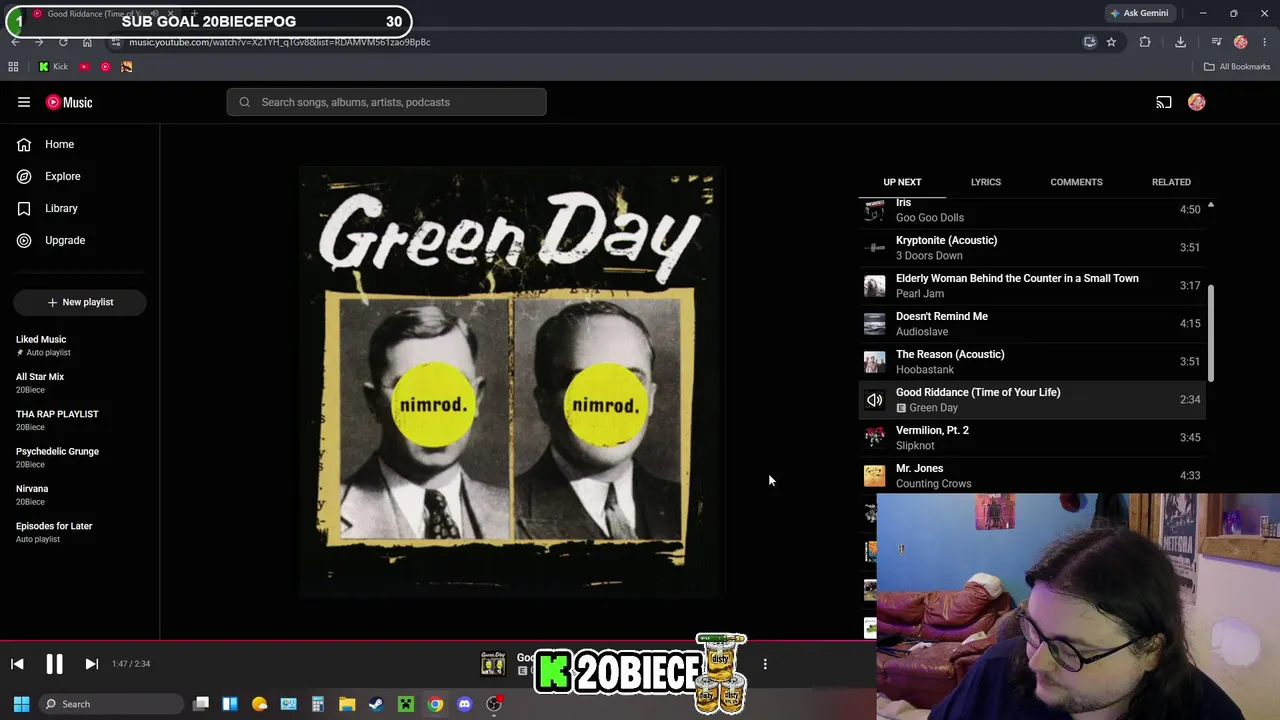Seek on the red song progress bar
1280x720 pixels.
pyautogui.click(x=437, y=641)
